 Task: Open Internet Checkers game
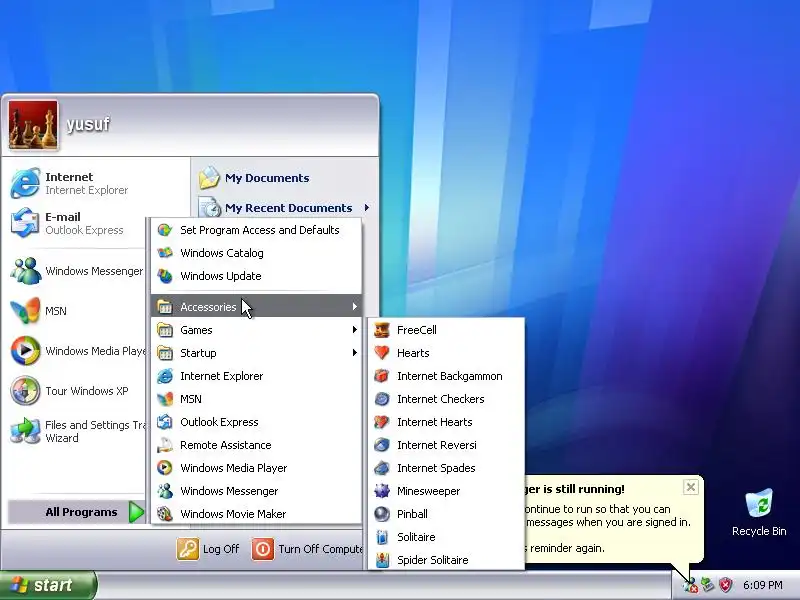tap(446, 399)
